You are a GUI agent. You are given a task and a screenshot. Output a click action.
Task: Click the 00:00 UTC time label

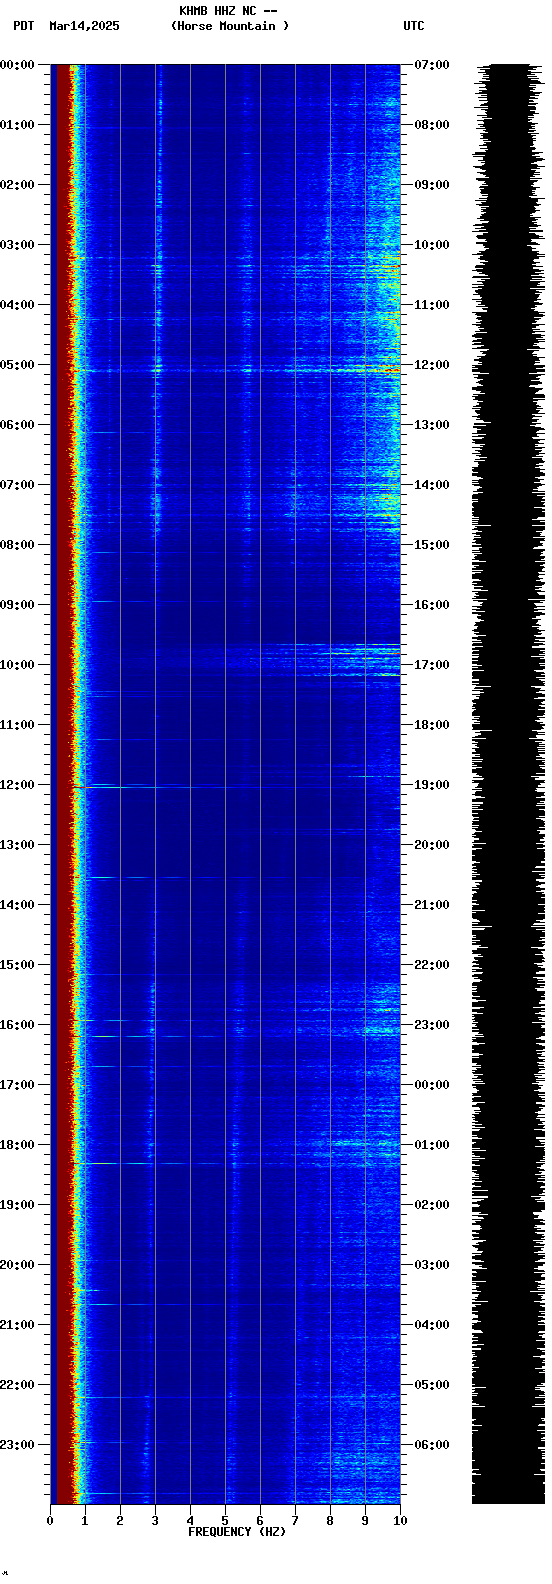[x=432, y=1085]
